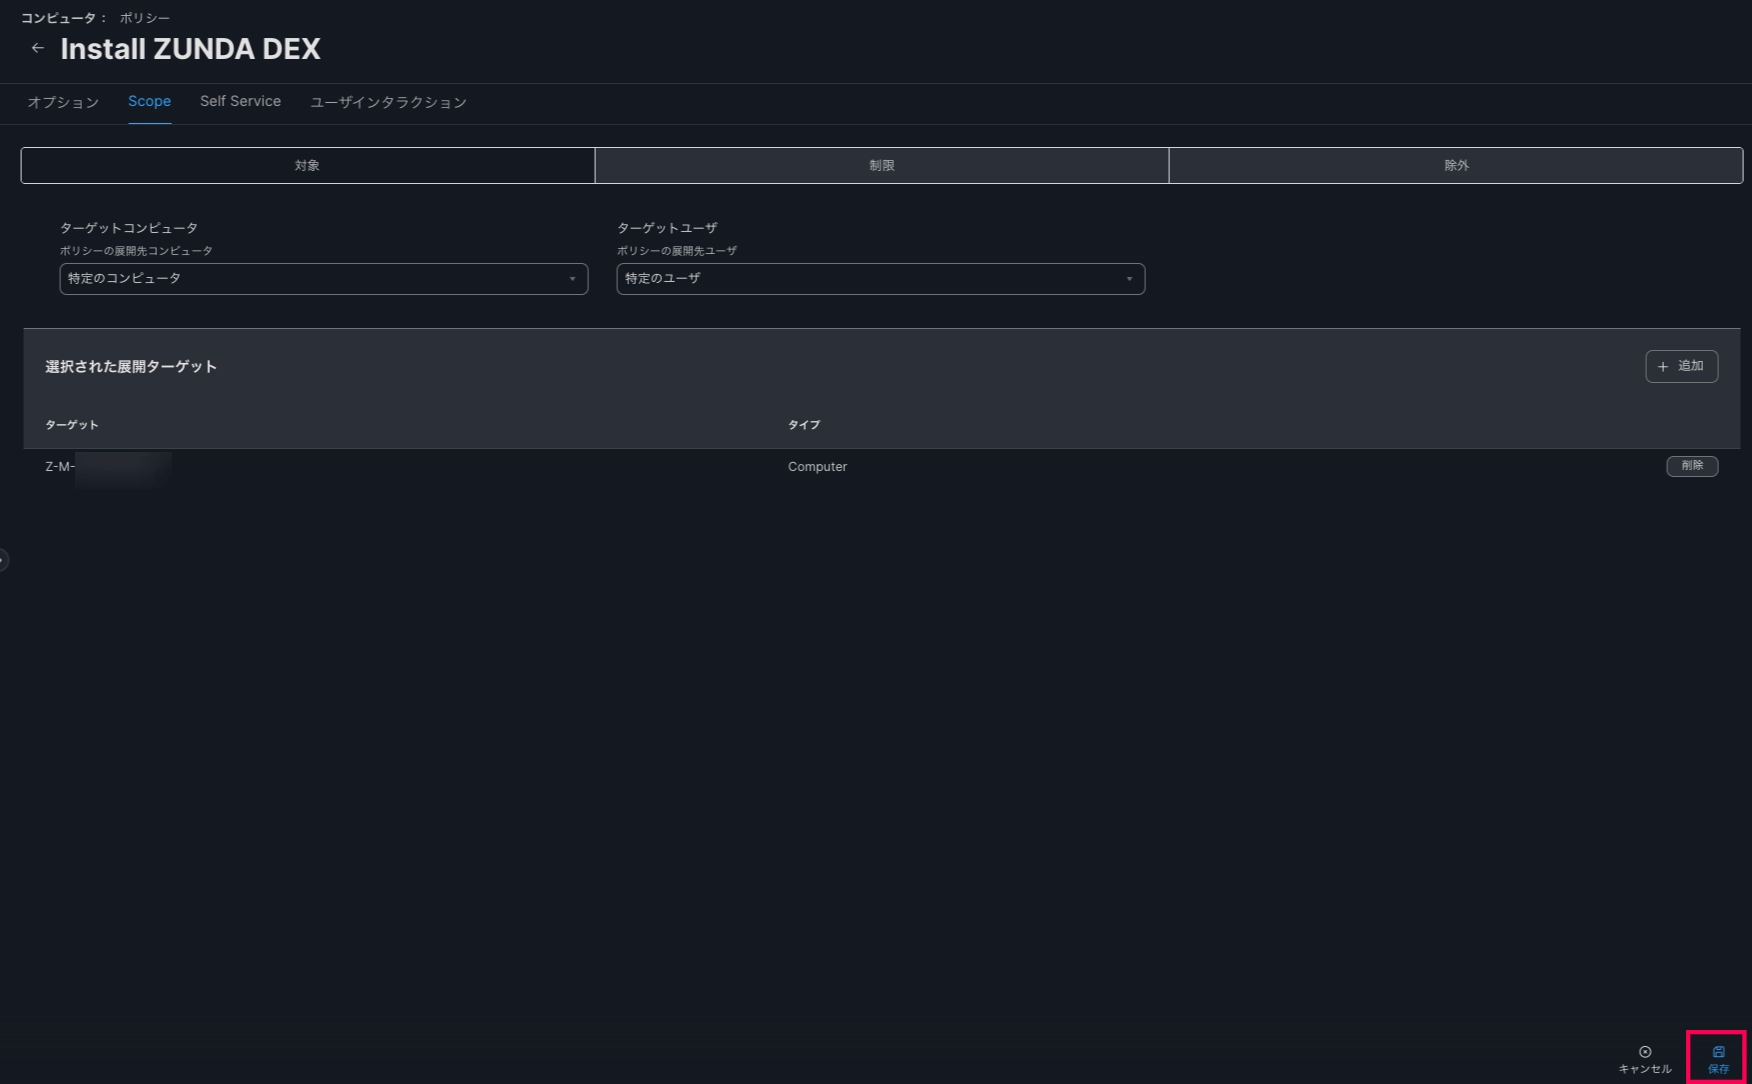Switch to the 除外 segment

(x=1455, y=166)
